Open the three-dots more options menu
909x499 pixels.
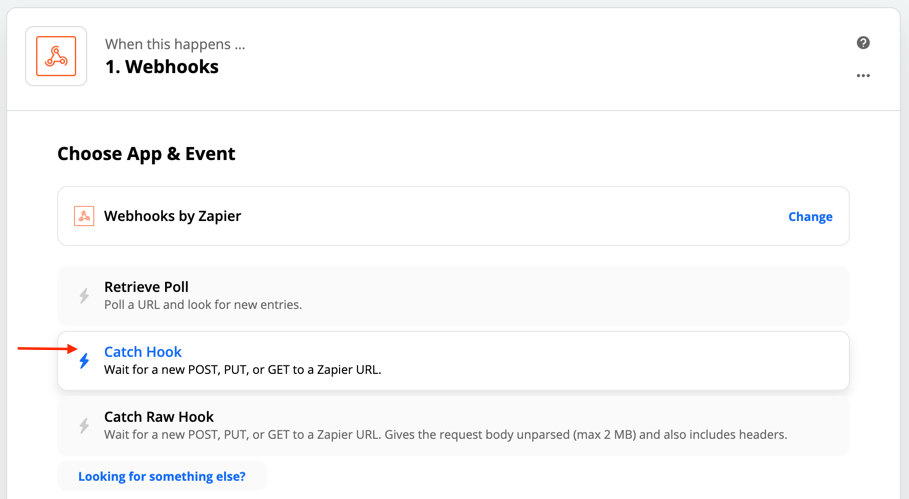point(863,75)
